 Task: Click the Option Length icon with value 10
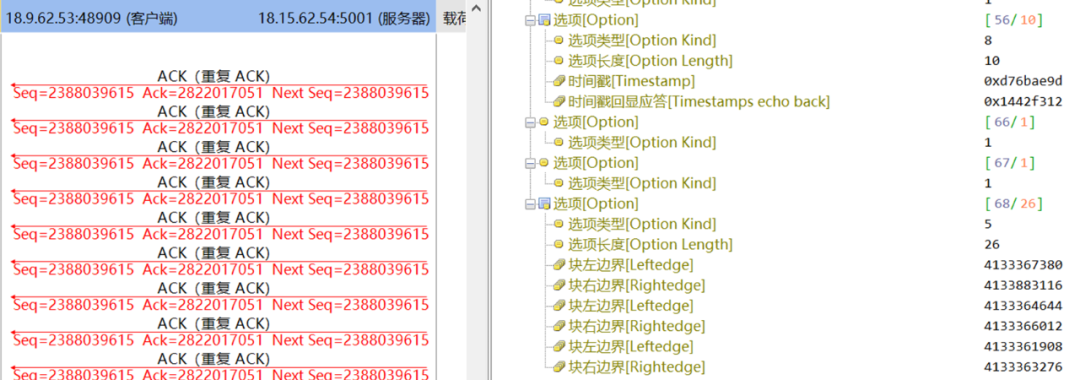coord(559,61)
